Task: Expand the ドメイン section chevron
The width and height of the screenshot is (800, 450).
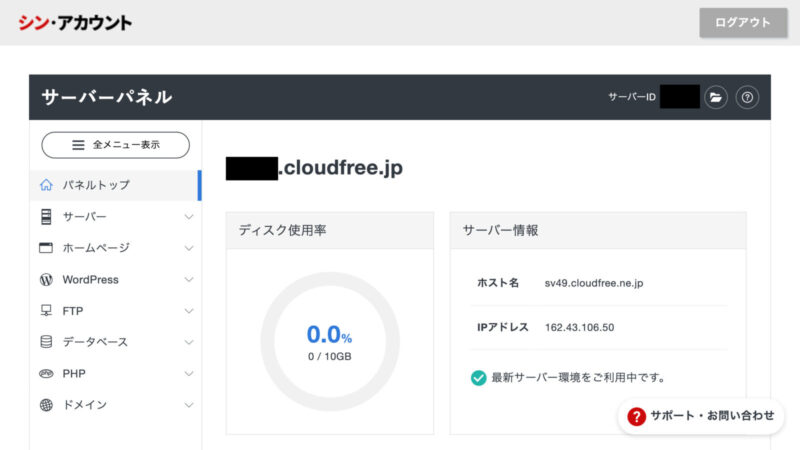Action: [189, 405]
